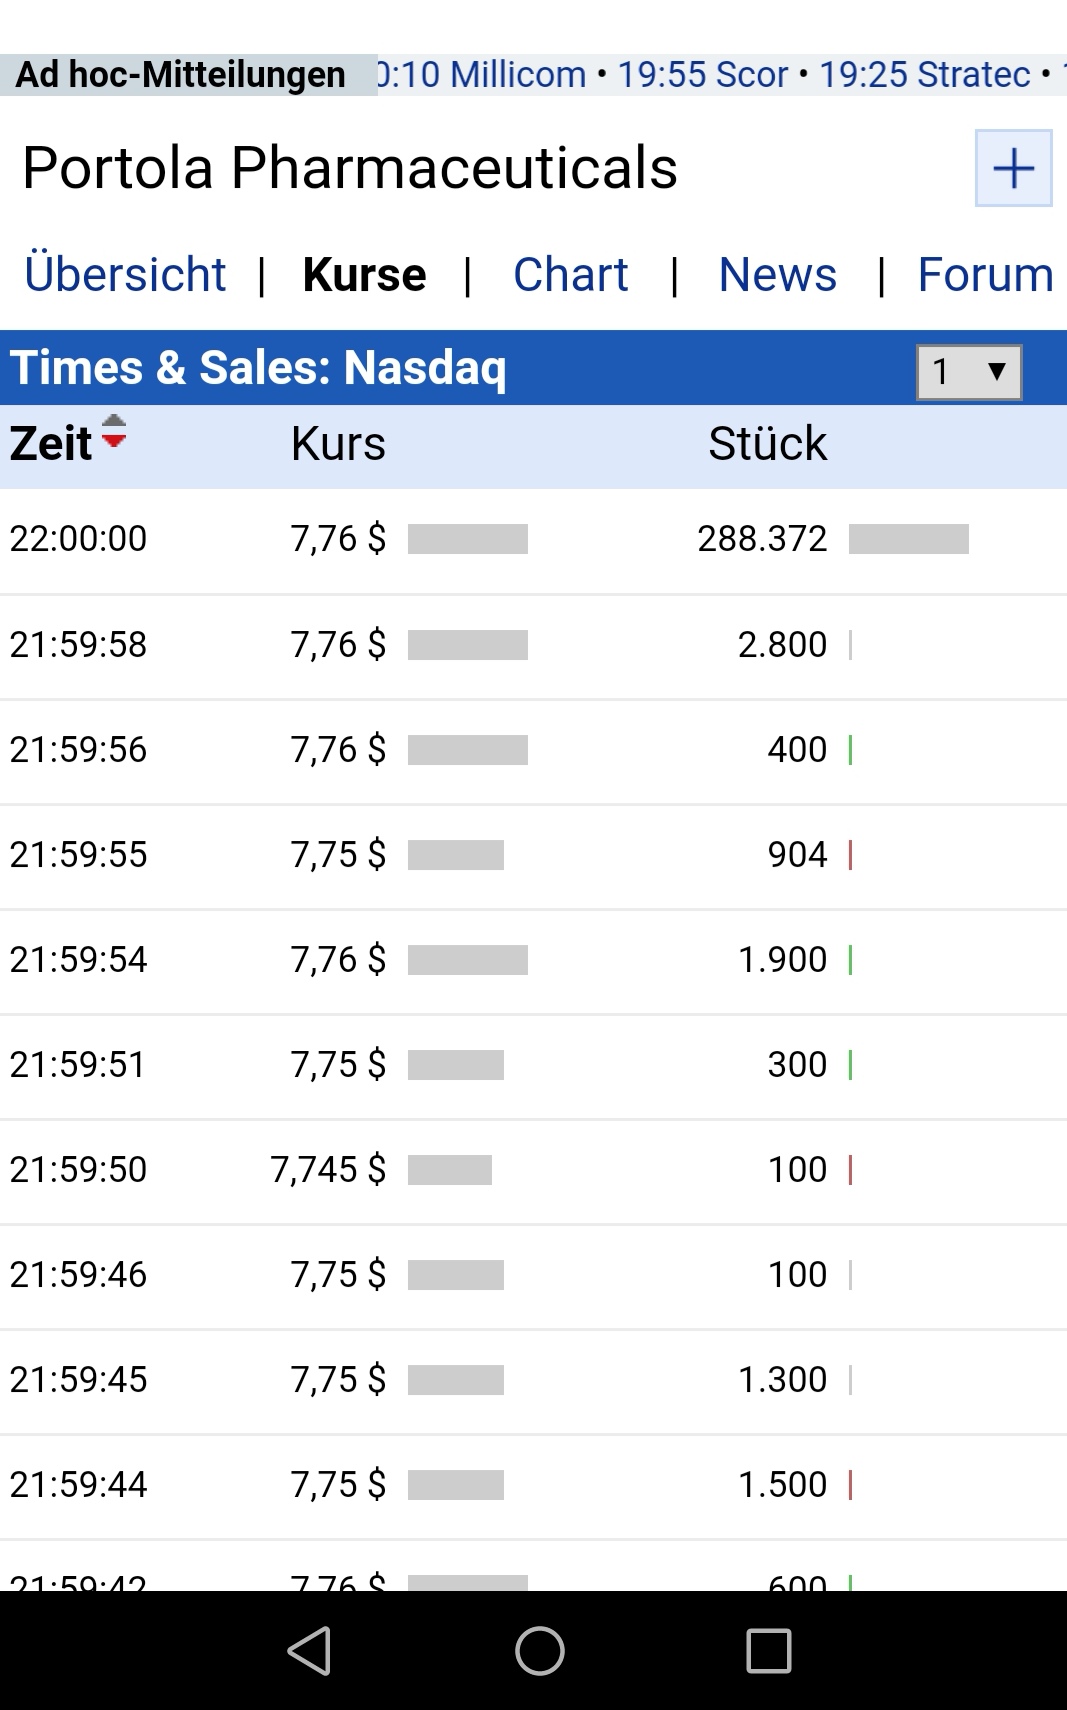
Task: Select the Kurse tab
Action: click(364, 275)
